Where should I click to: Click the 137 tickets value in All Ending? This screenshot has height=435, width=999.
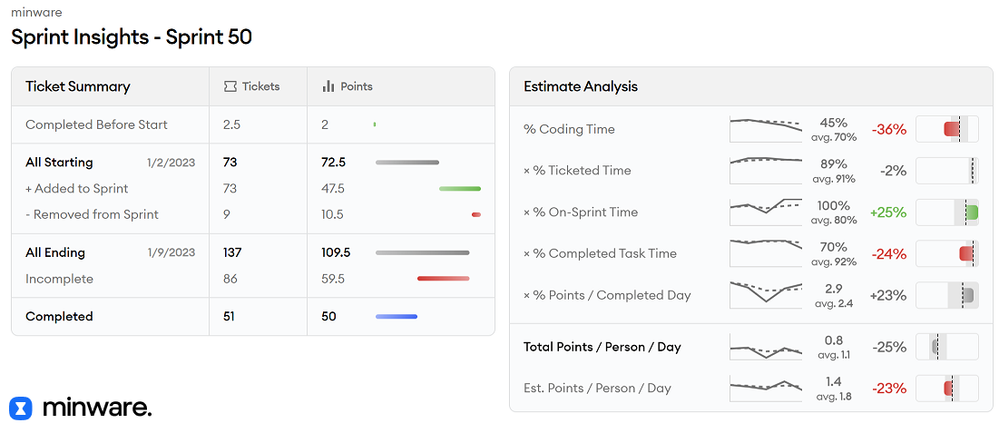233,253
